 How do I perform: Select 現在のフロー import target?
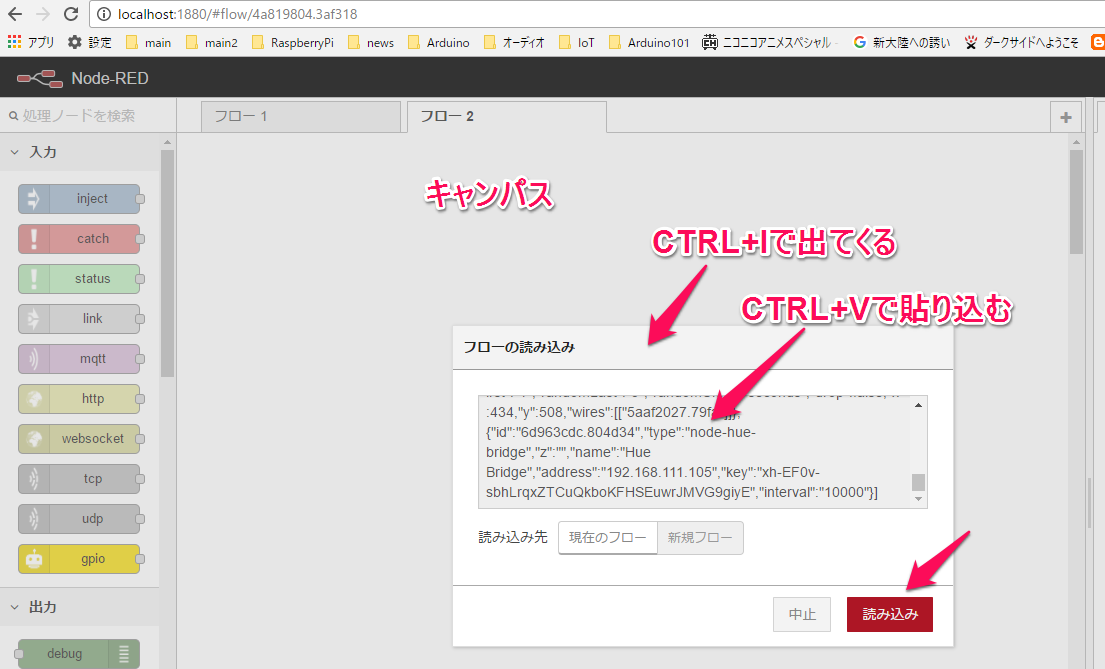[x=607, y=538]
